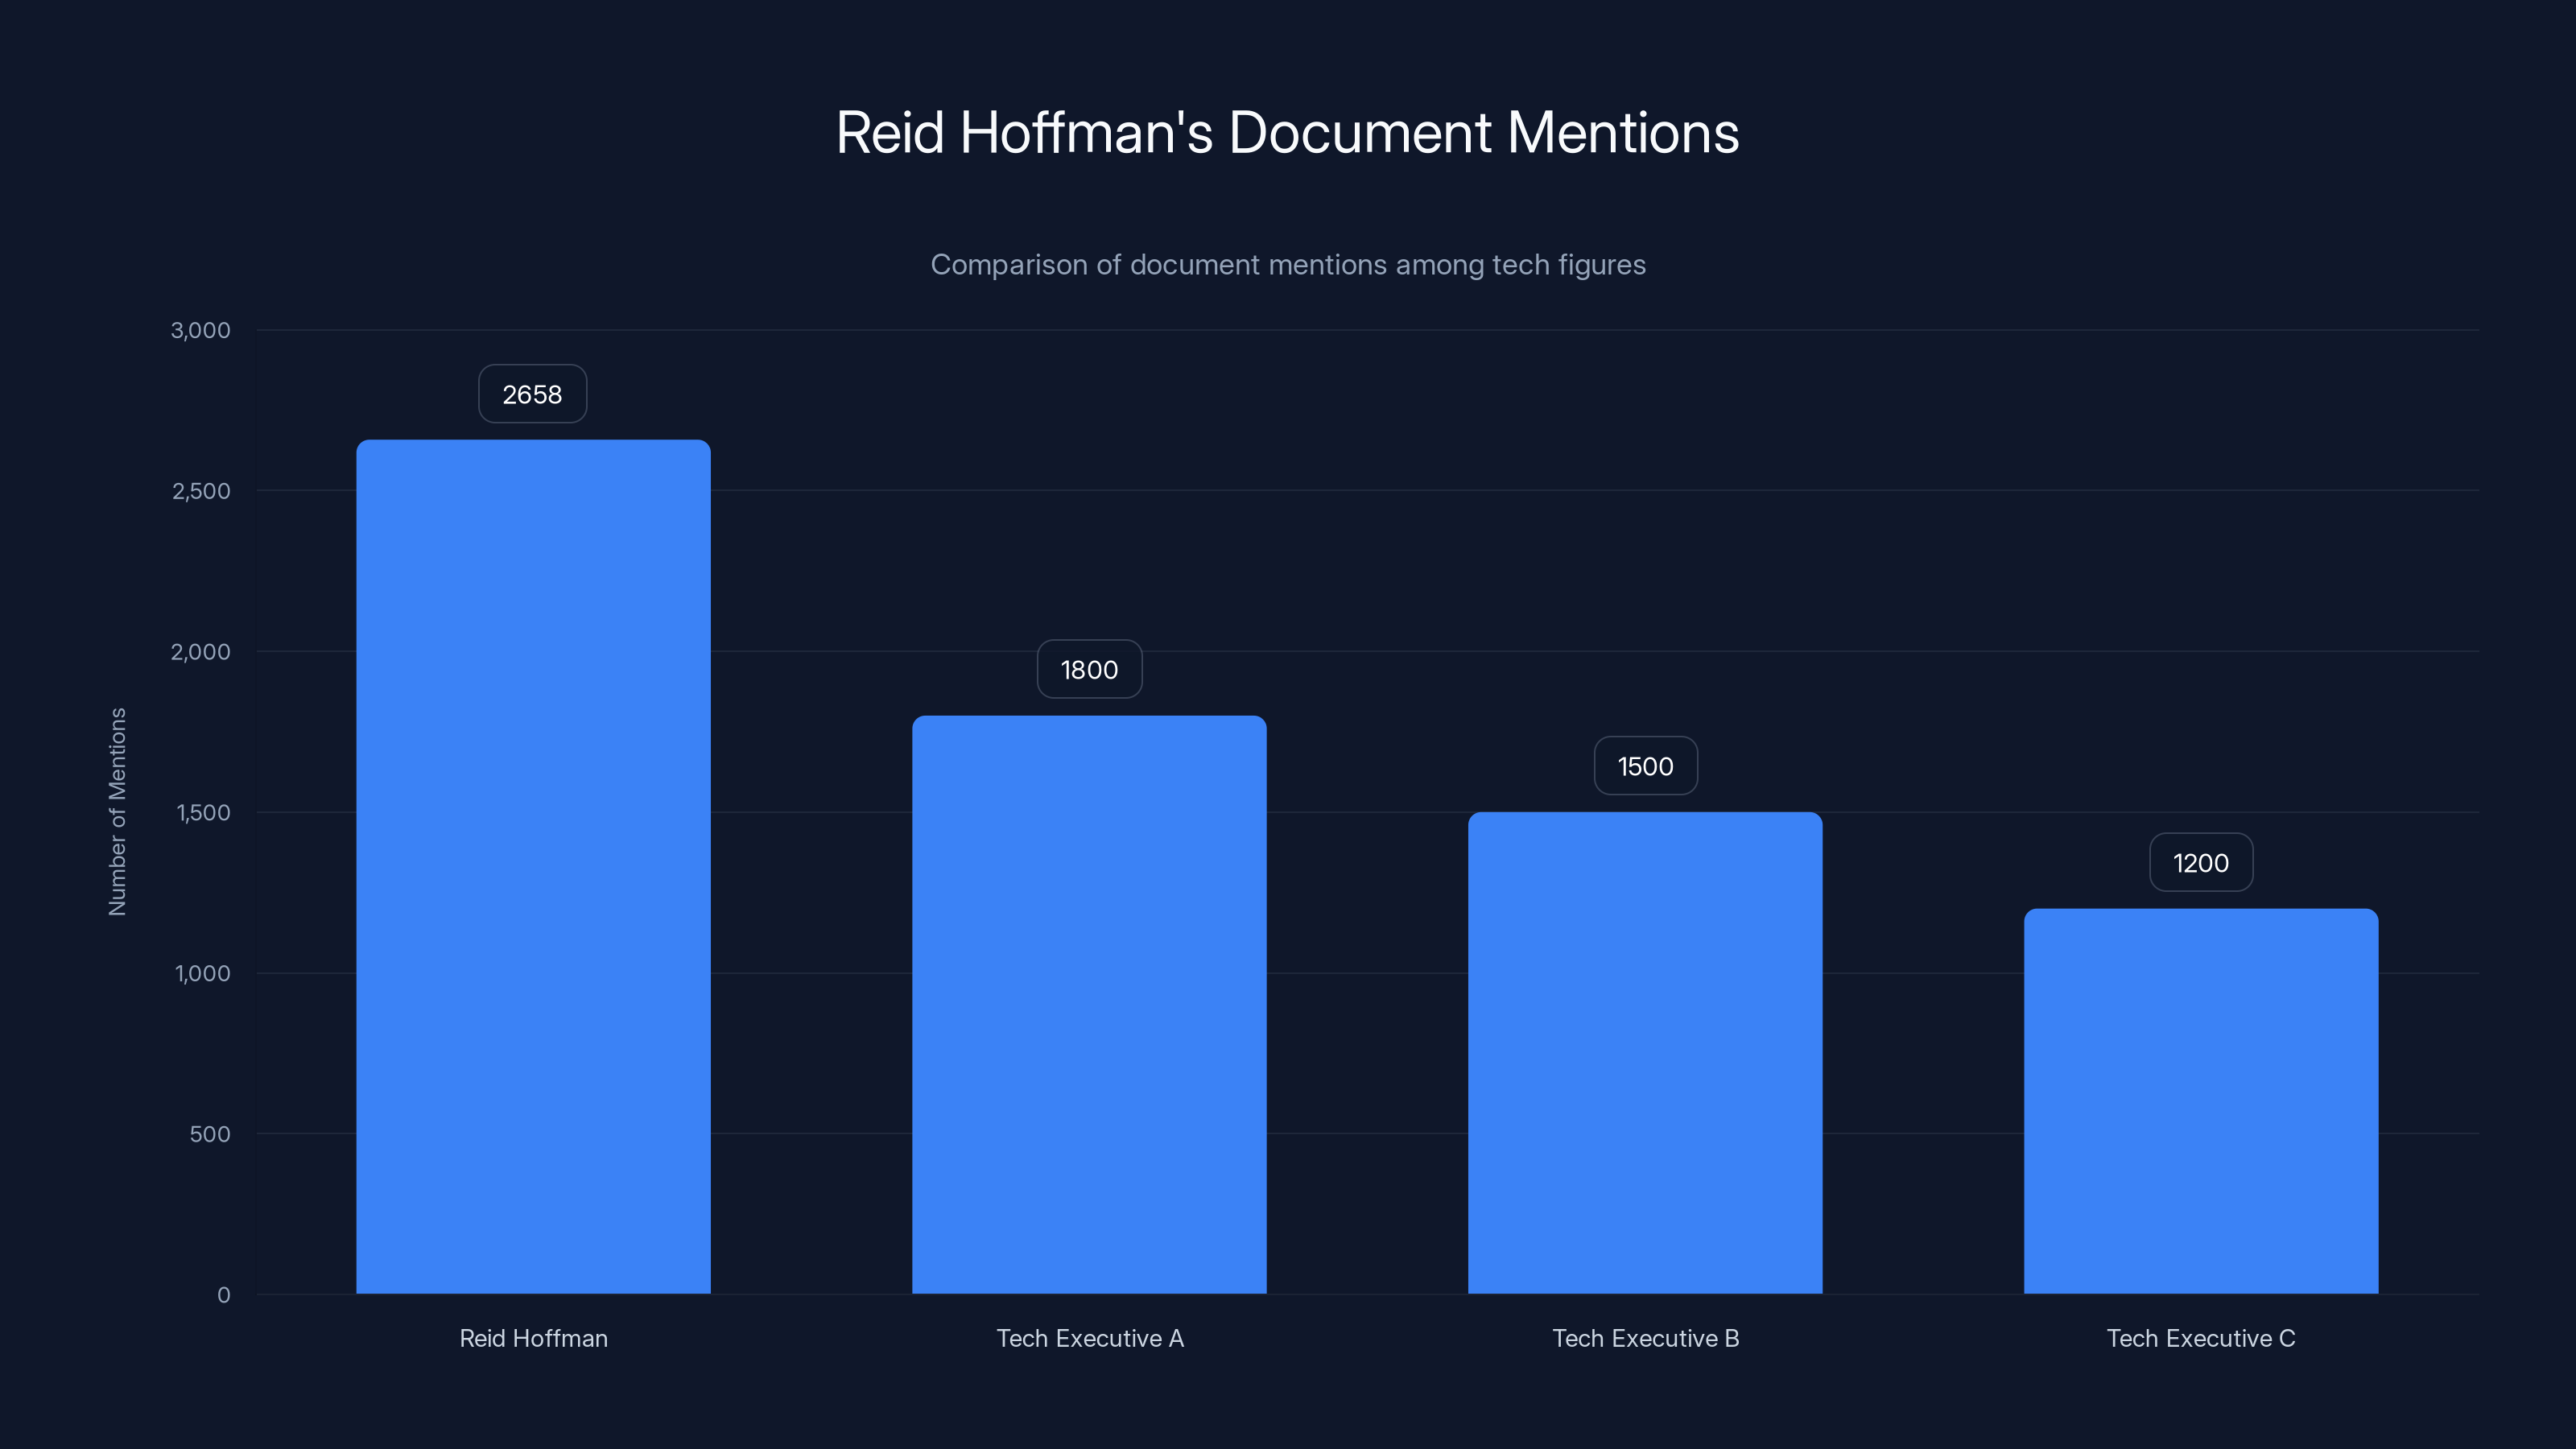Viewport: 2576px width, 1449px height.
Task: Click the 2658 value label above the tallest bar
Action: coord(532,394)
